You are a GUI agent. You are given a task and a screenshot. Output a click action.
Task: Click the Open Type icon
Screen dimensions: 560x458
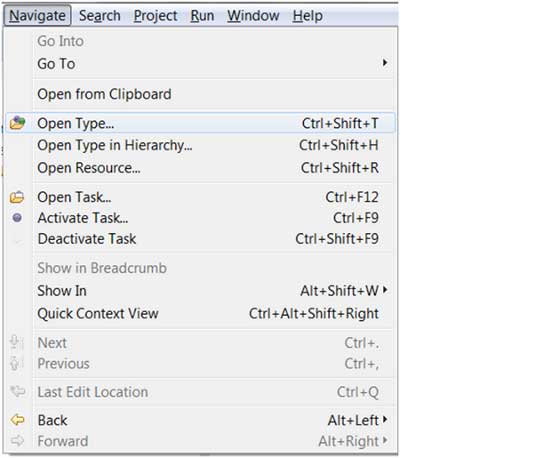[x=17, y=123]
